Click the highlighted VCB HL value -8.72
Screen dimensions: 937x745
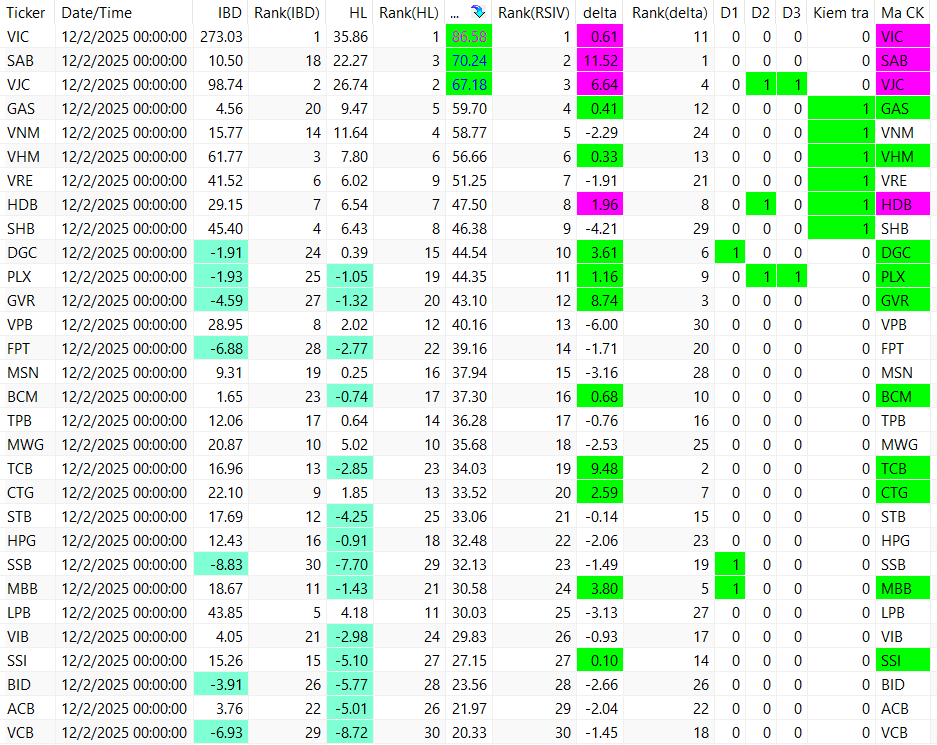tap(350, 732)
